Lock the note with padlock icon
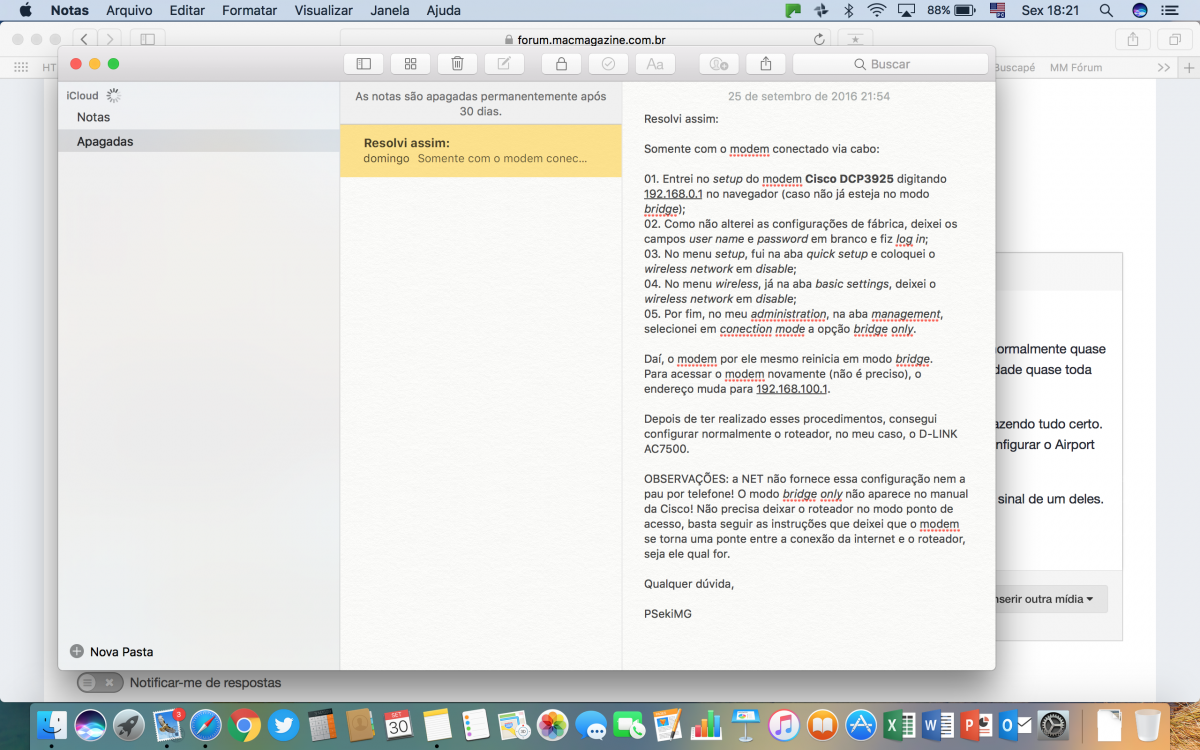 click(561, 64)
